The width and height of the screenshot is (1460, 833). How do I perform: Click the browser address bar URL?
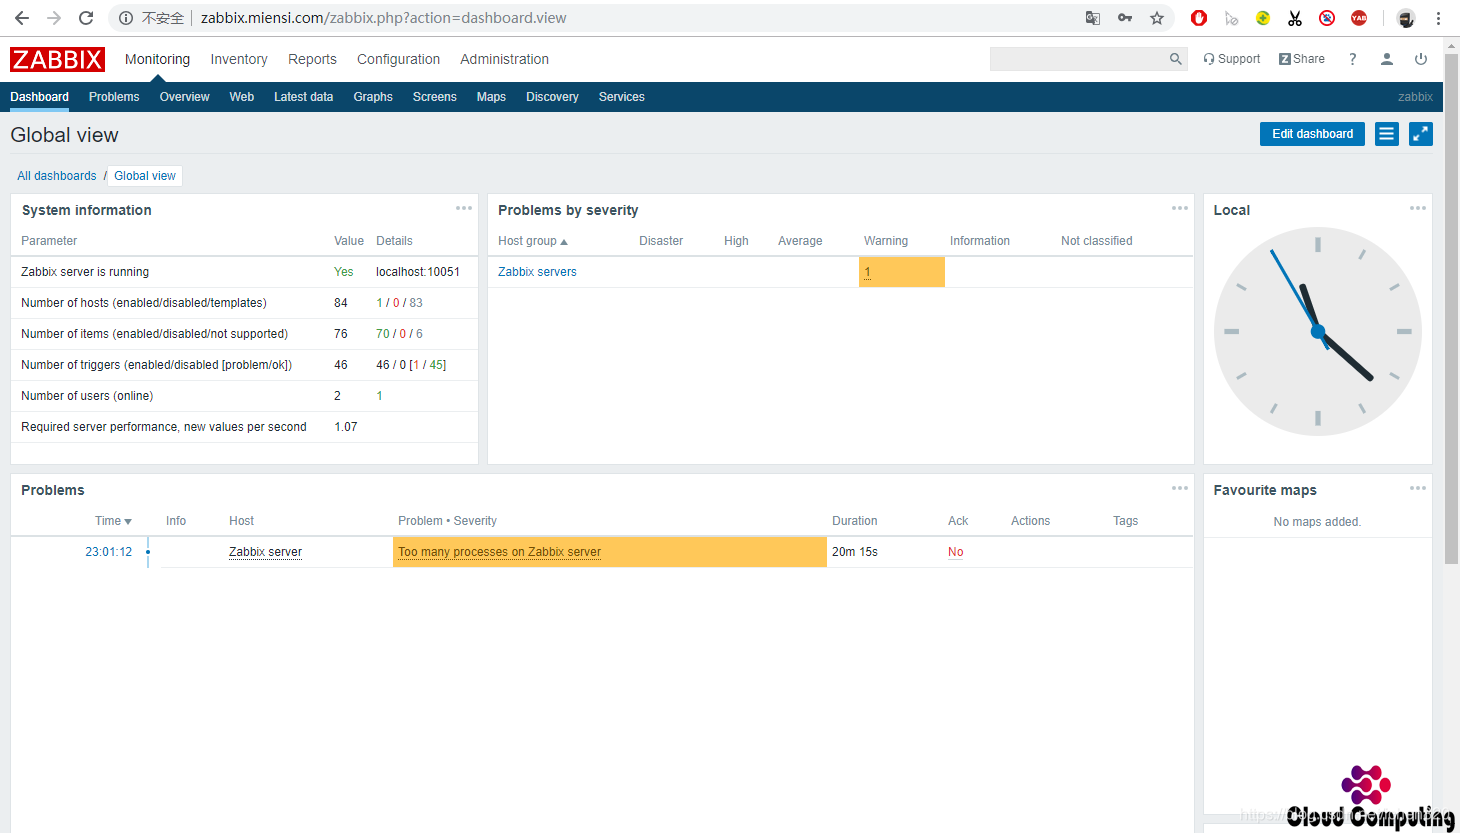click(384, 18)
